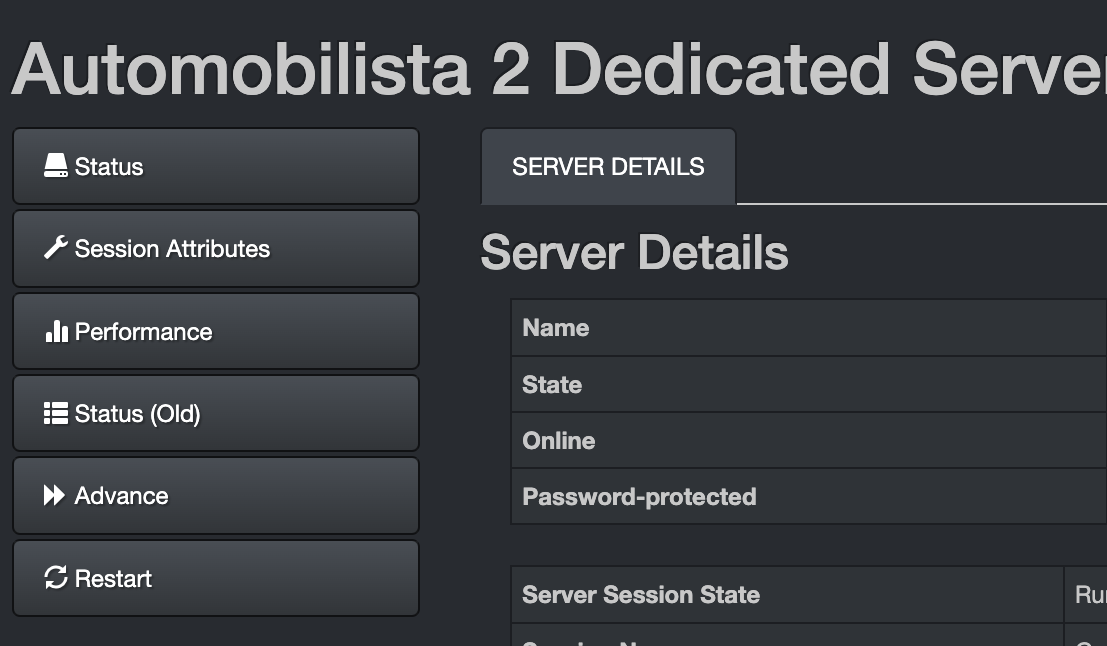This screenshot has height=646, width=1107.
Task: Click the list icon beside Status (Old)
Action: pyautogui.click(x=56, y=413)
